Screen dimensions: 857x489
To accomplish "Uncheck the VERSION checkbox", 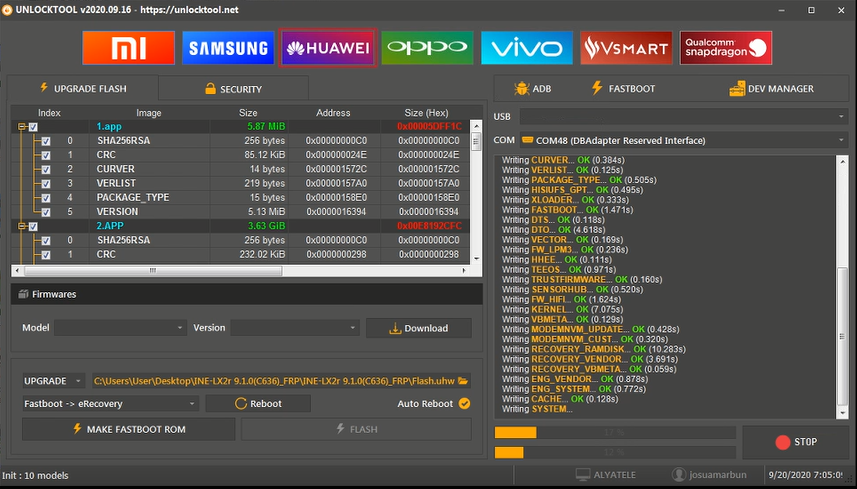I will pyautogui.click(x=46, y=212).
